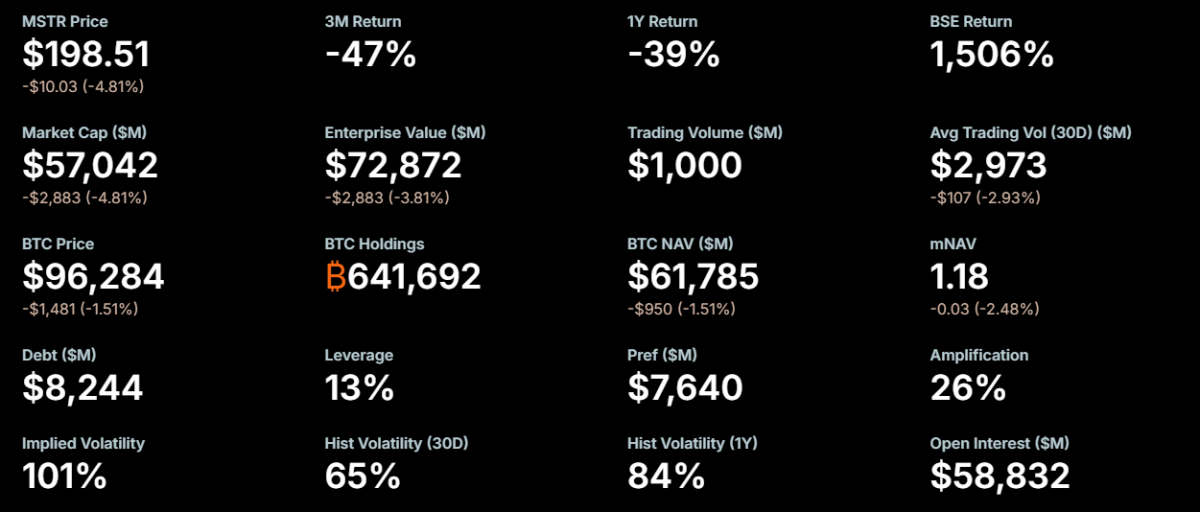Select the Leverage 13% metric
Image resolution: width=1200 pixels, height=512 pixels.
tap(359, 387)
